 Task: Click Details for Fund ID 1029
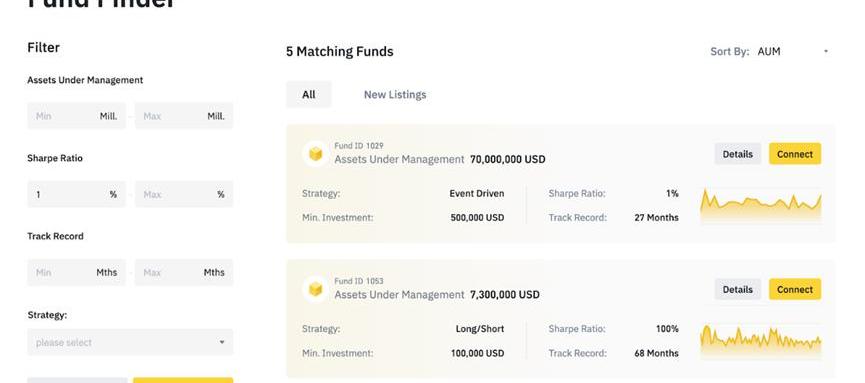point(738,154)
